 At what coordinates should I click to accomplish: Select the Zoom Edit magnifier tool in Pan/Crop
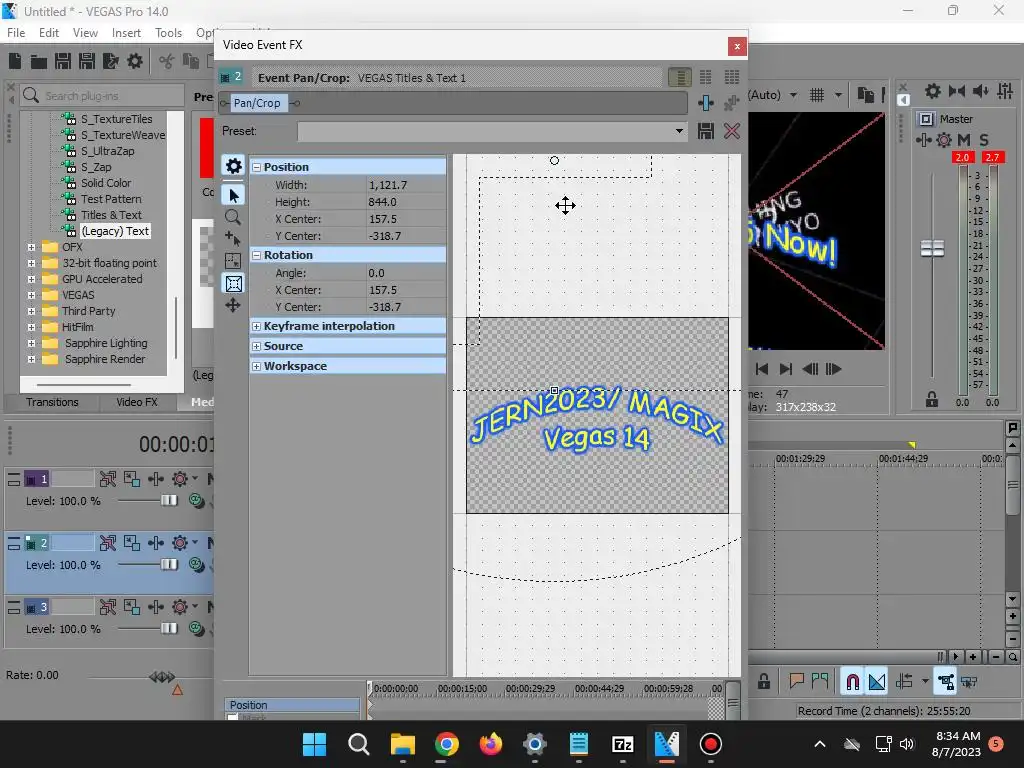coord(232,217)
